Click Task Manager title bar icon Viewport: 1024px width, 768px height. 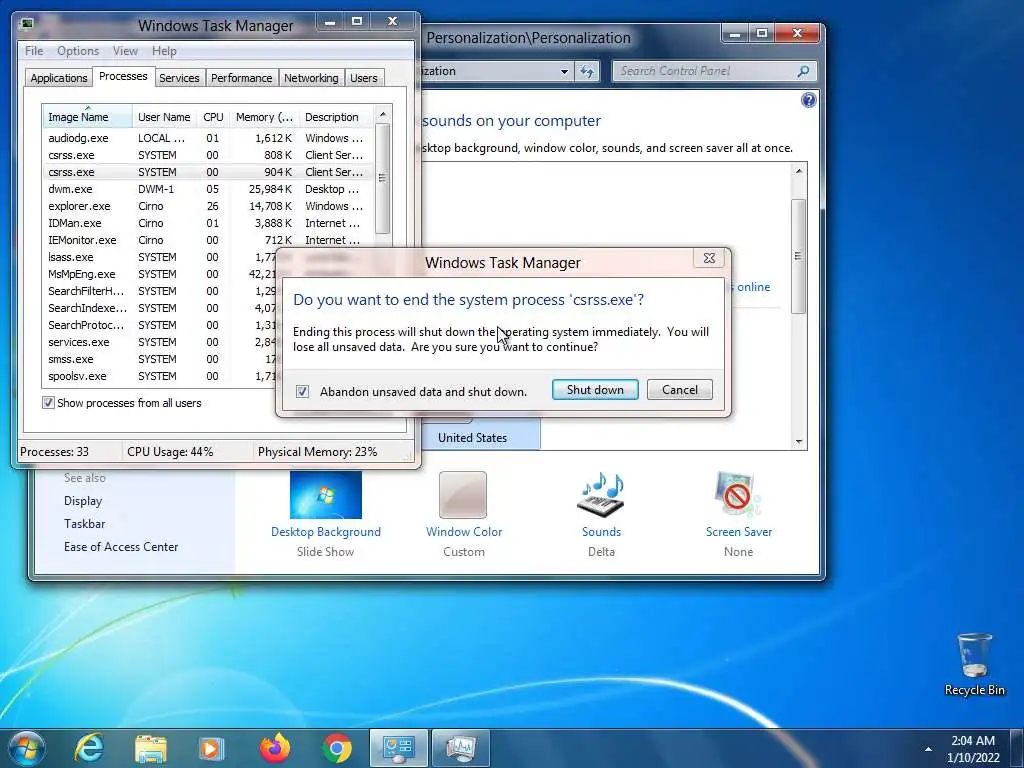27,24
